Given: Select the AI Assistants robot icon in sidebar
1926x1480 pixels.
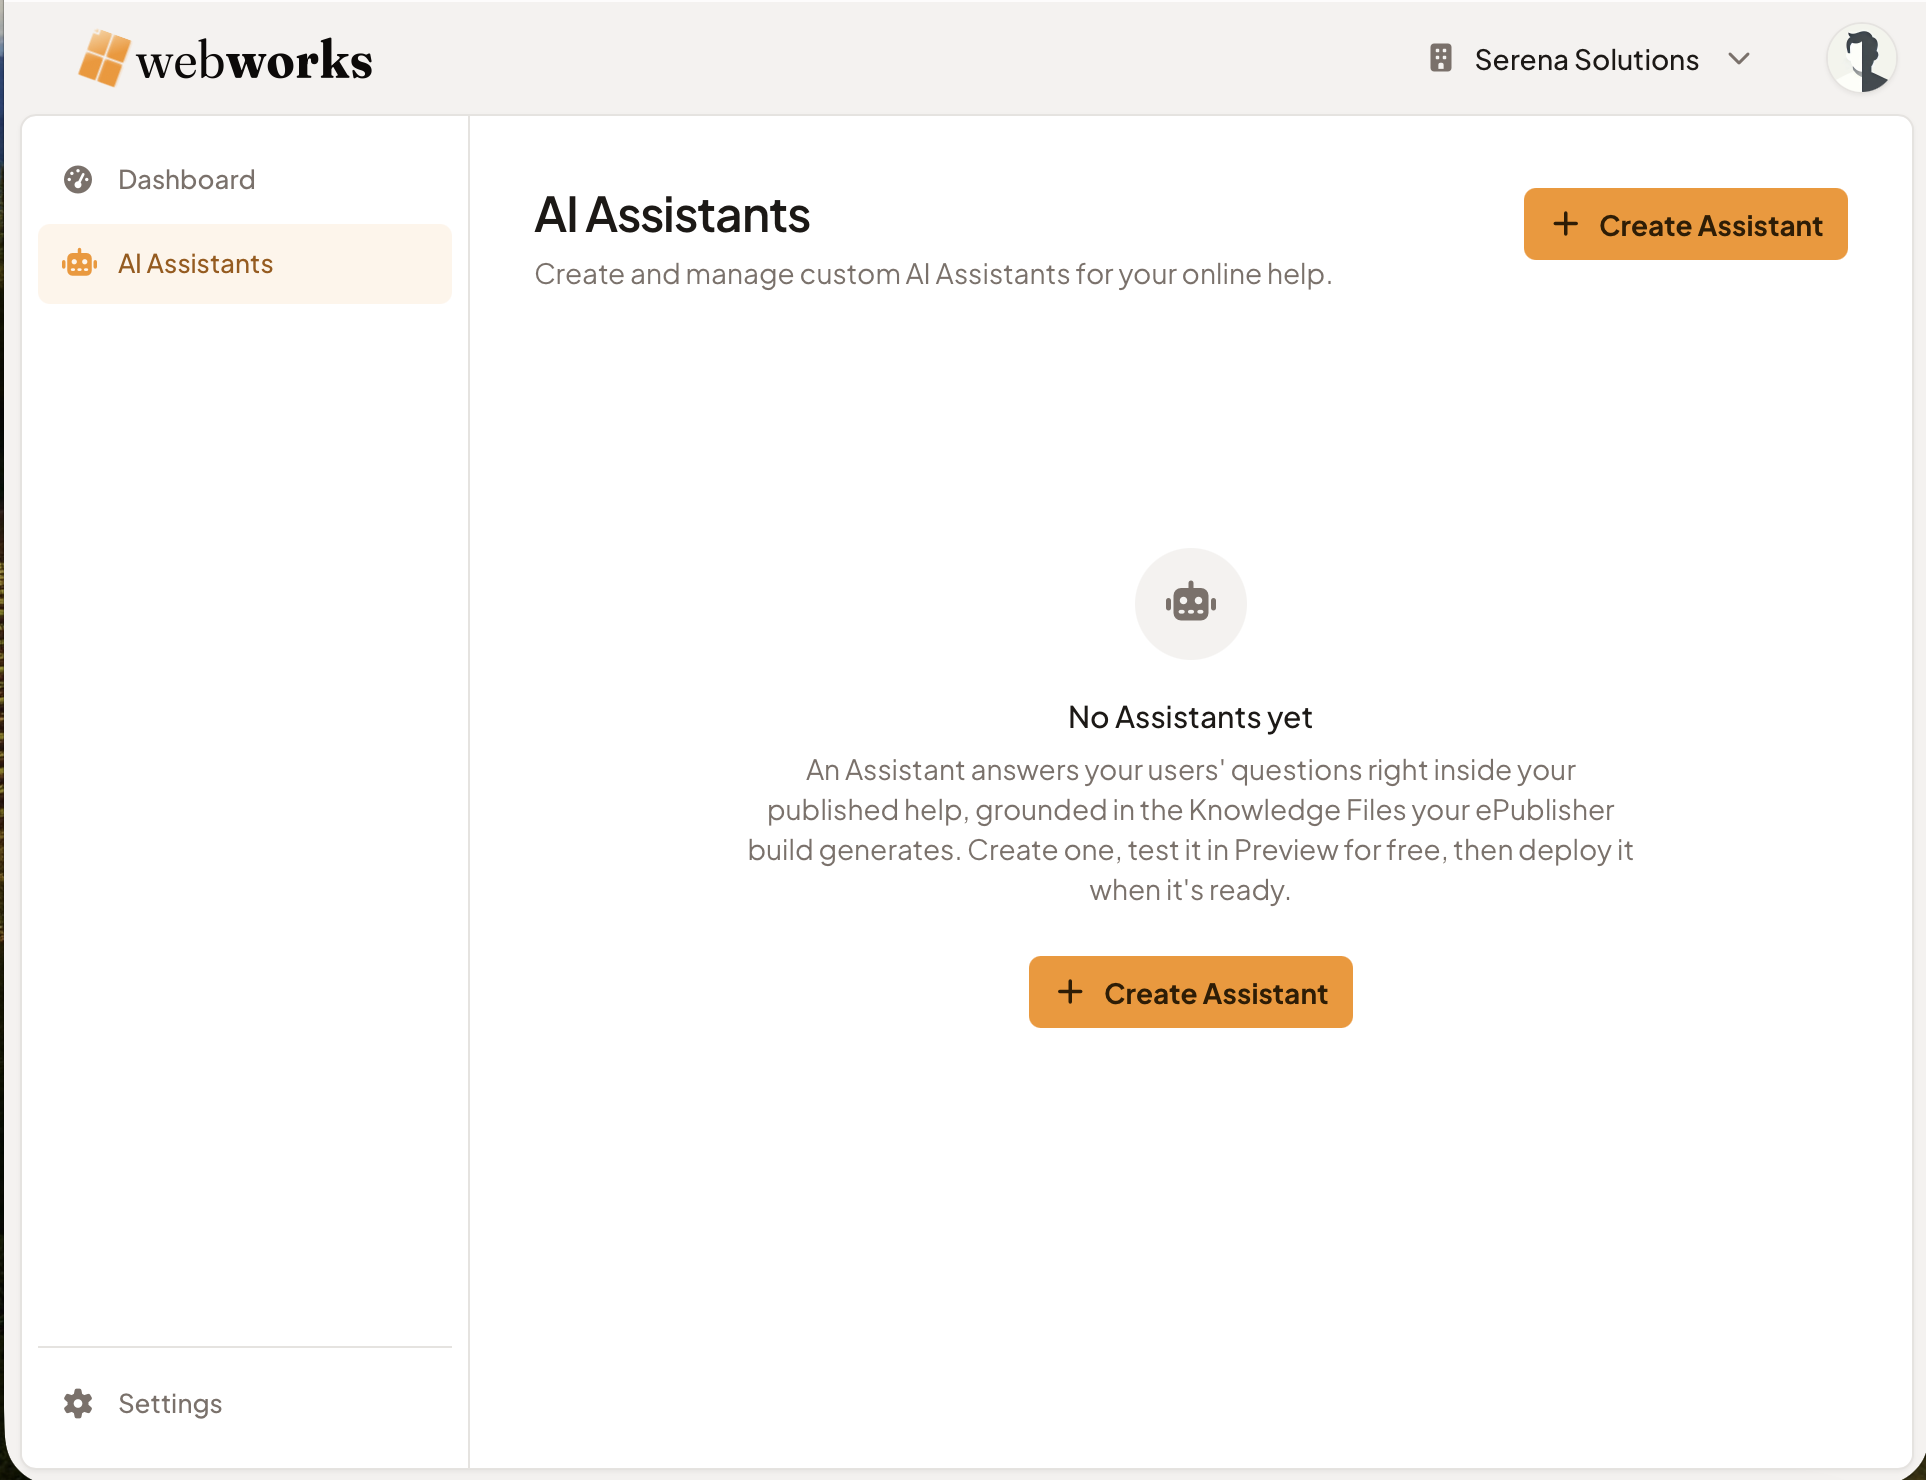Looking at the screenshot, I should 79,264.
